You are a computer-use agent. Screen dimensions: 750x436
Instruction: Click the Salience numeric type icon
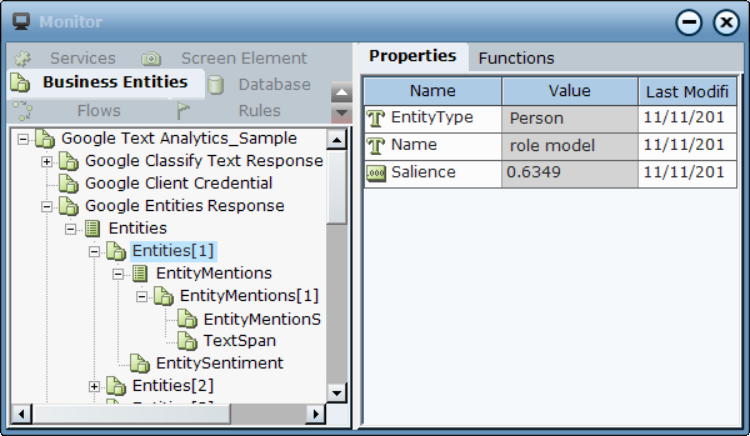376,173
